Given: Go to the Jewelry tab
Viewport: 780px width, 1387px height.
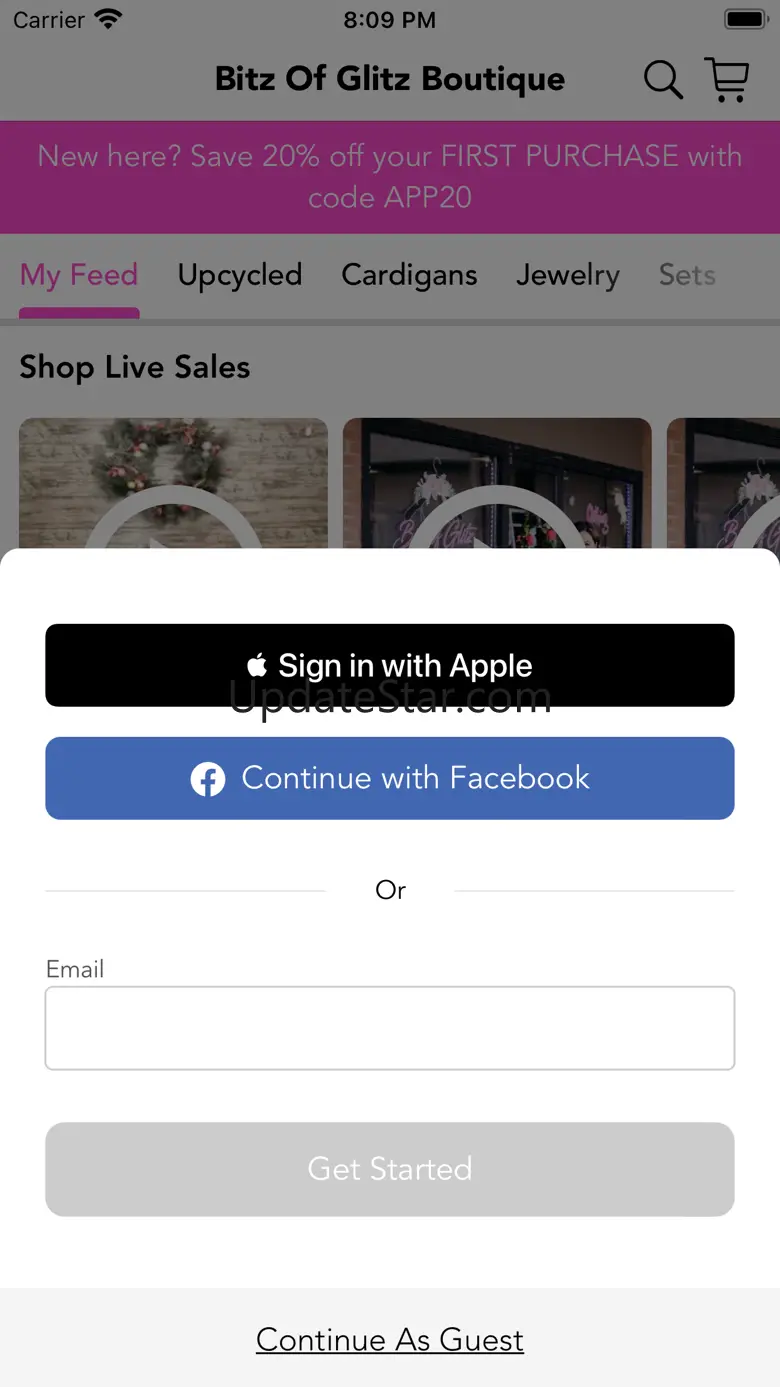Looking at the screenshot, I should coord(568,275).
